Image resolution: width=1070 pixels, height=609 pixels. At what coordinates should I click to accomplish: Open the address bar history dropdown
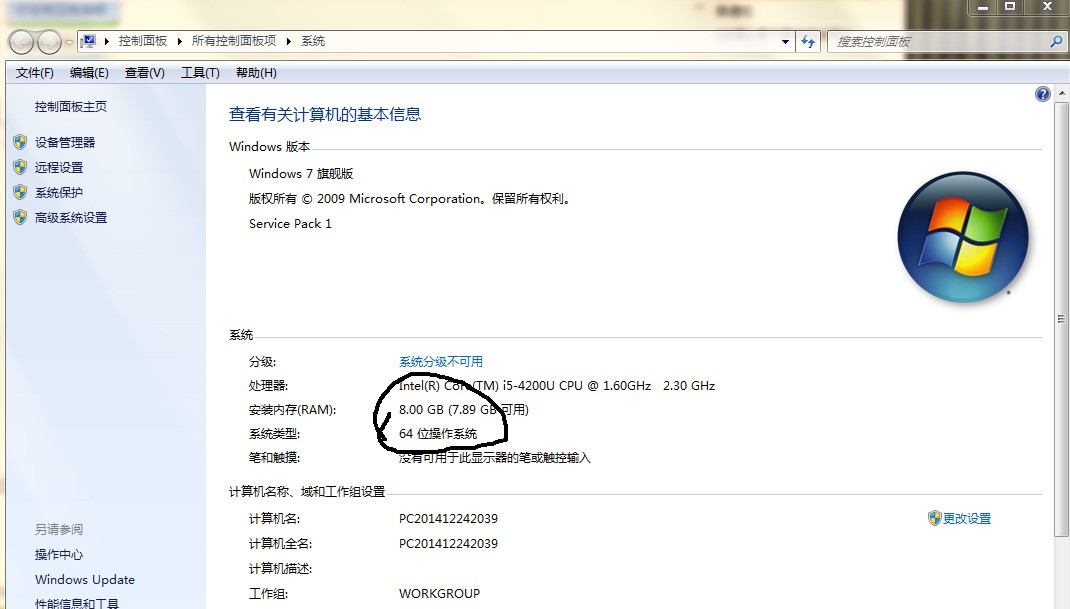point(785,42)
